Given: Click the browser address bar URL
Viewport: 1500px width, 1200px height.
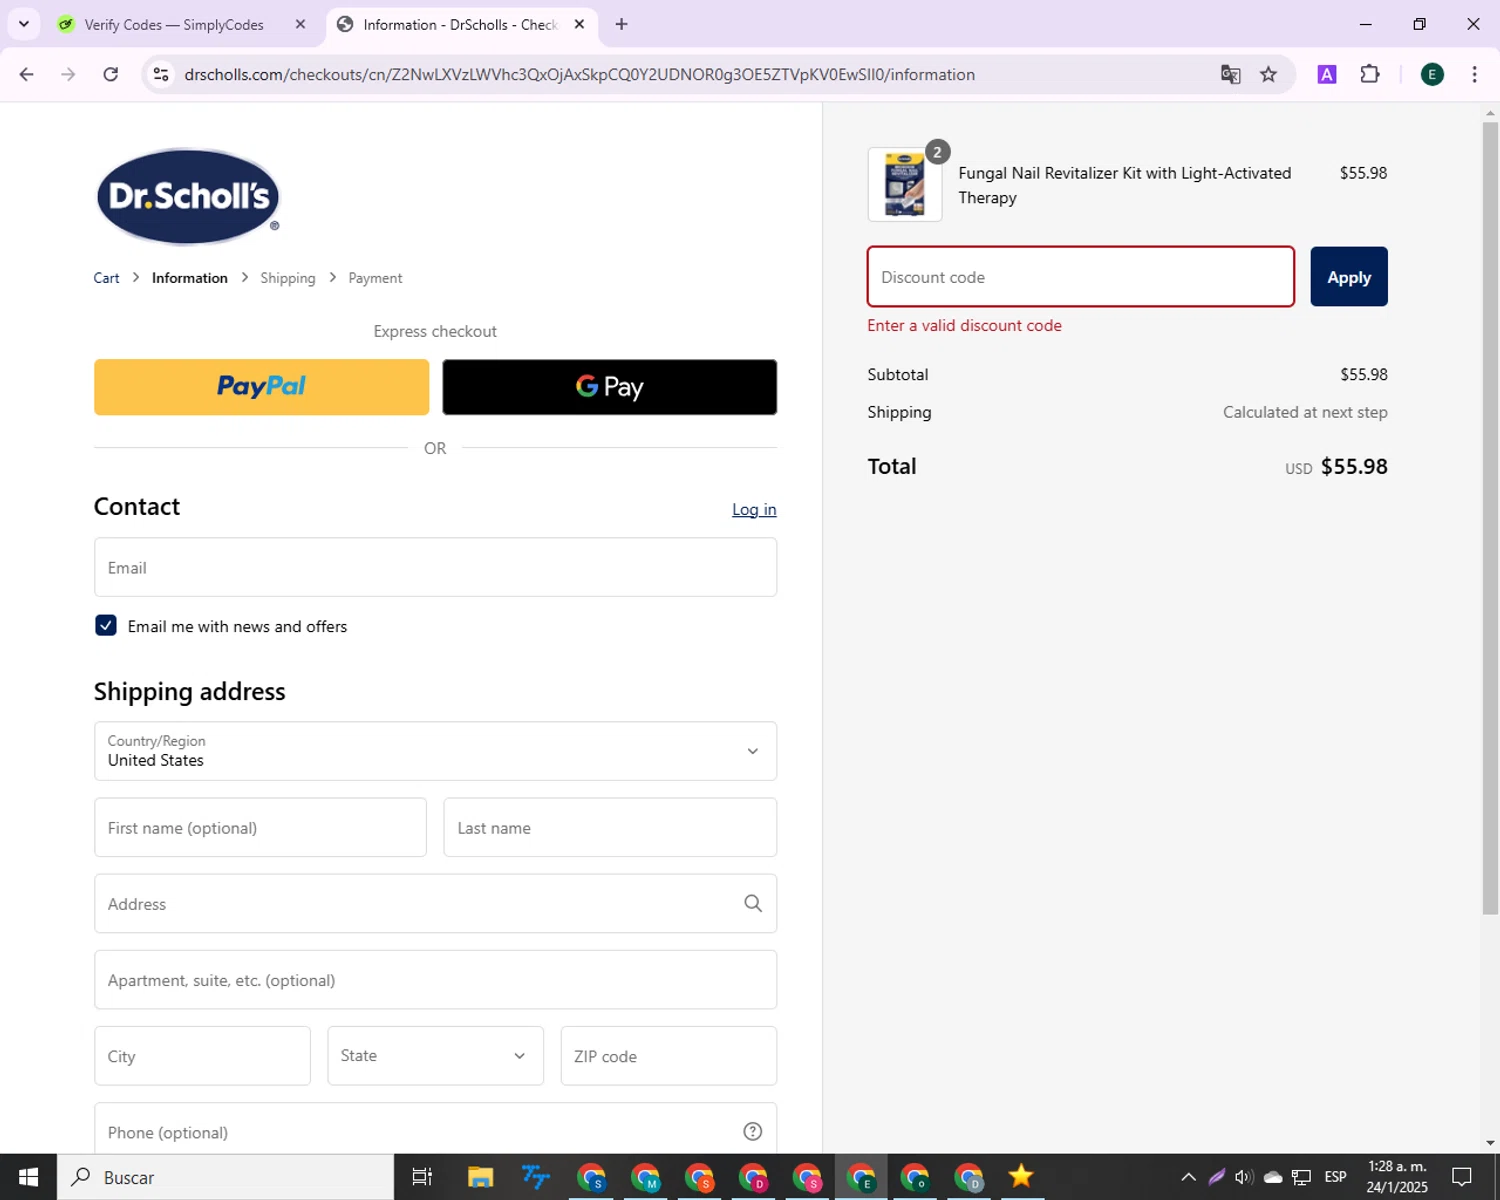Looking at the screenshot, I should pos(579,74).
